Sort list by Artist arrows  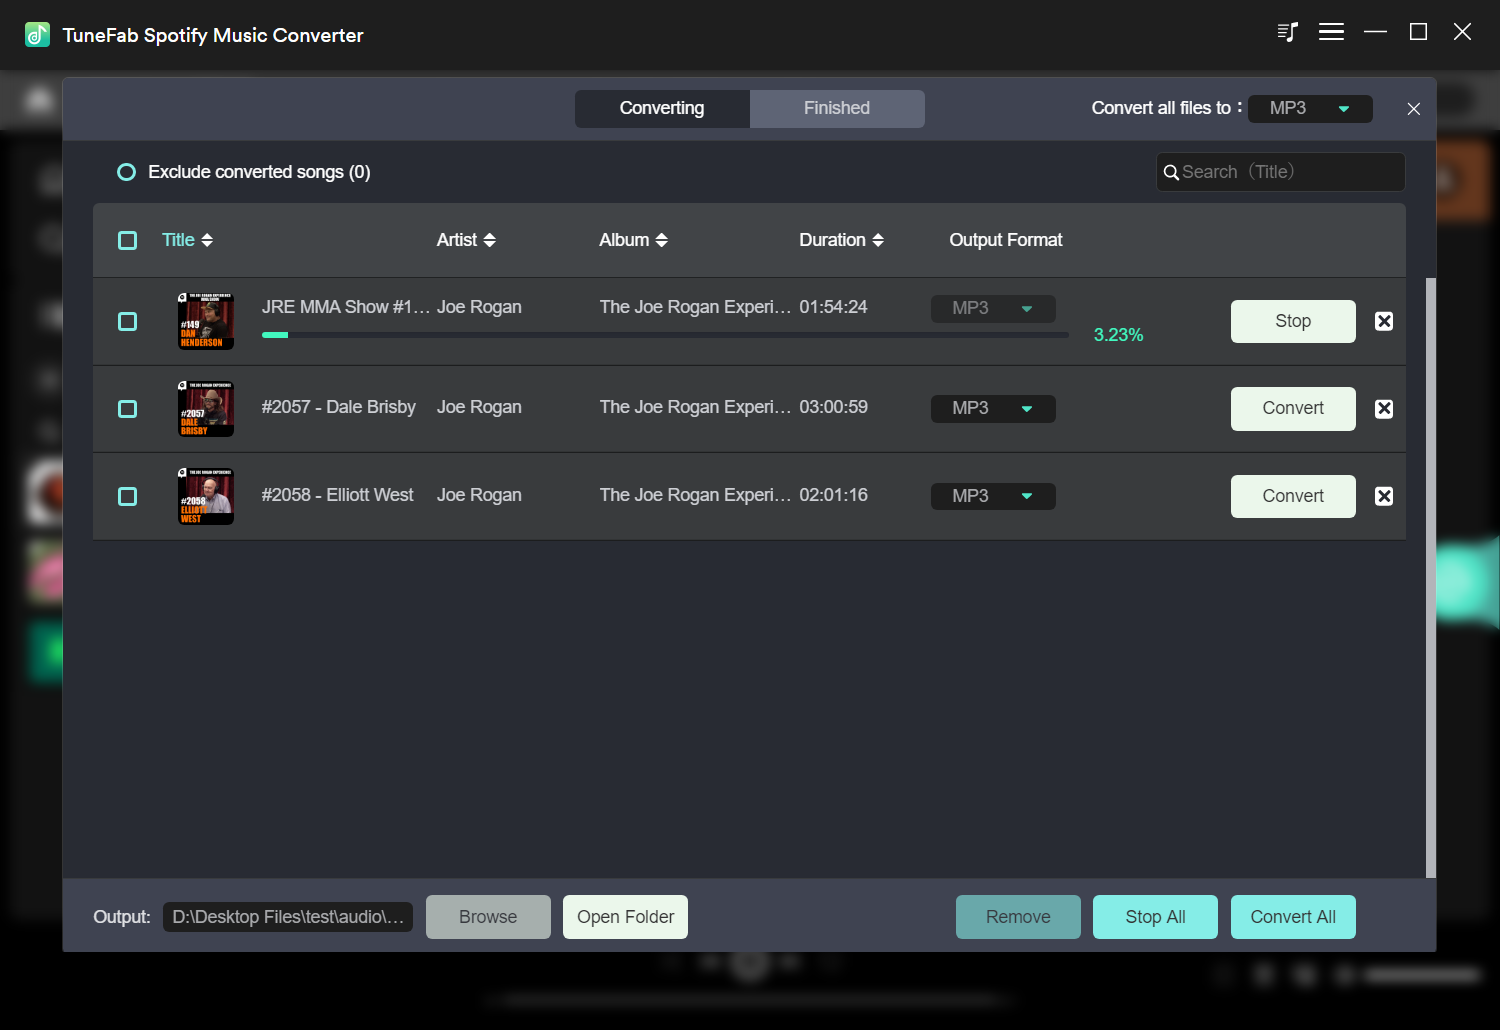[489, 240]
